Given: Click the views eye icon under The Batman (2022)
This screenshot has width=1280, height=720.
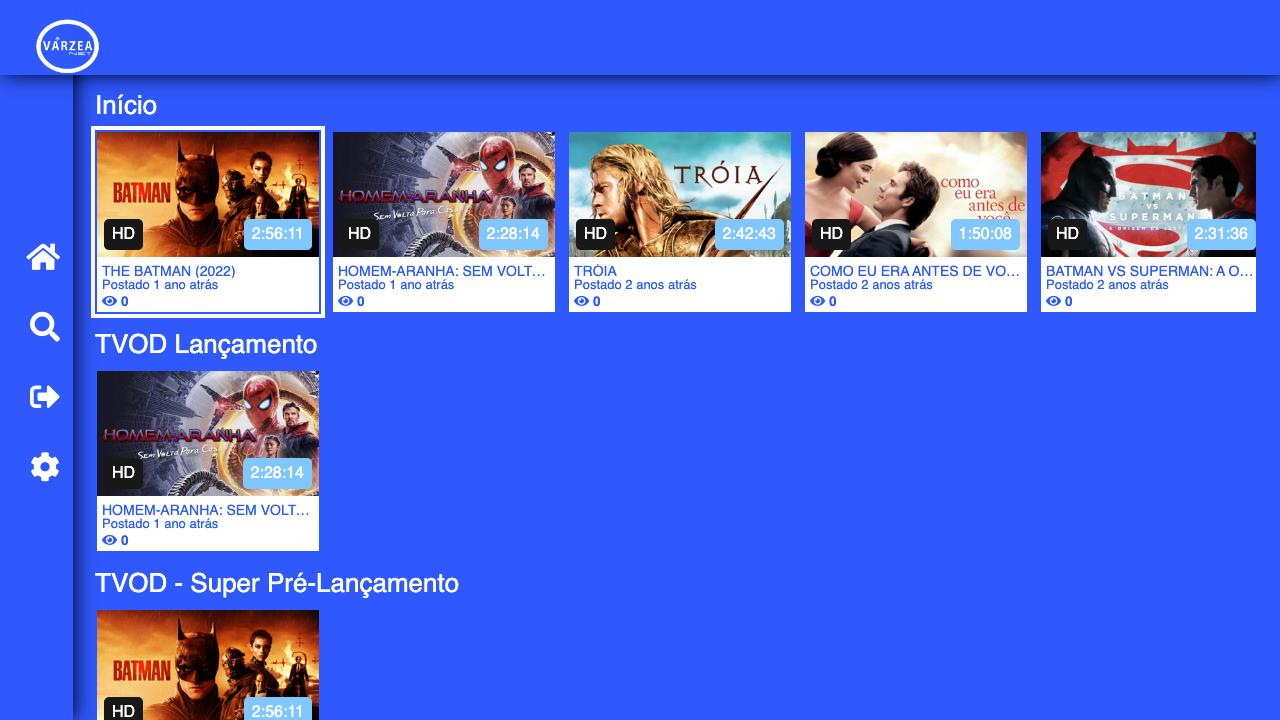Looking at the screenshot, I should (x=109, y=301).
